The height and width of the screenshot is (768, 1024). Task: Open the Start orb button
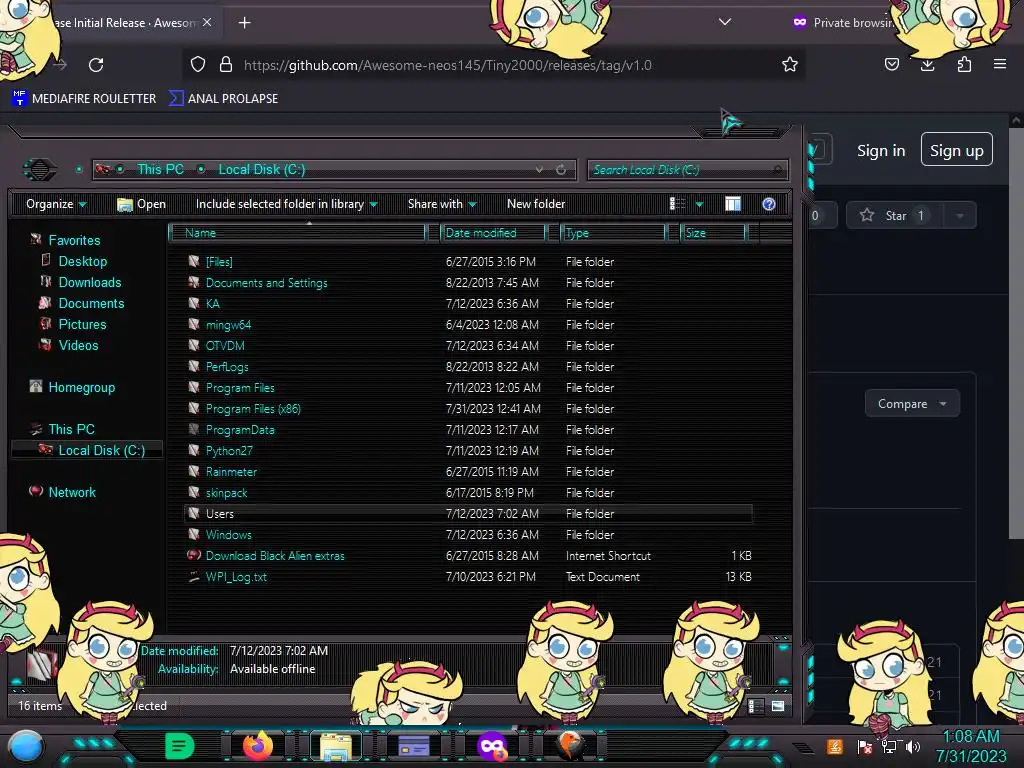[x=26, y=747]
